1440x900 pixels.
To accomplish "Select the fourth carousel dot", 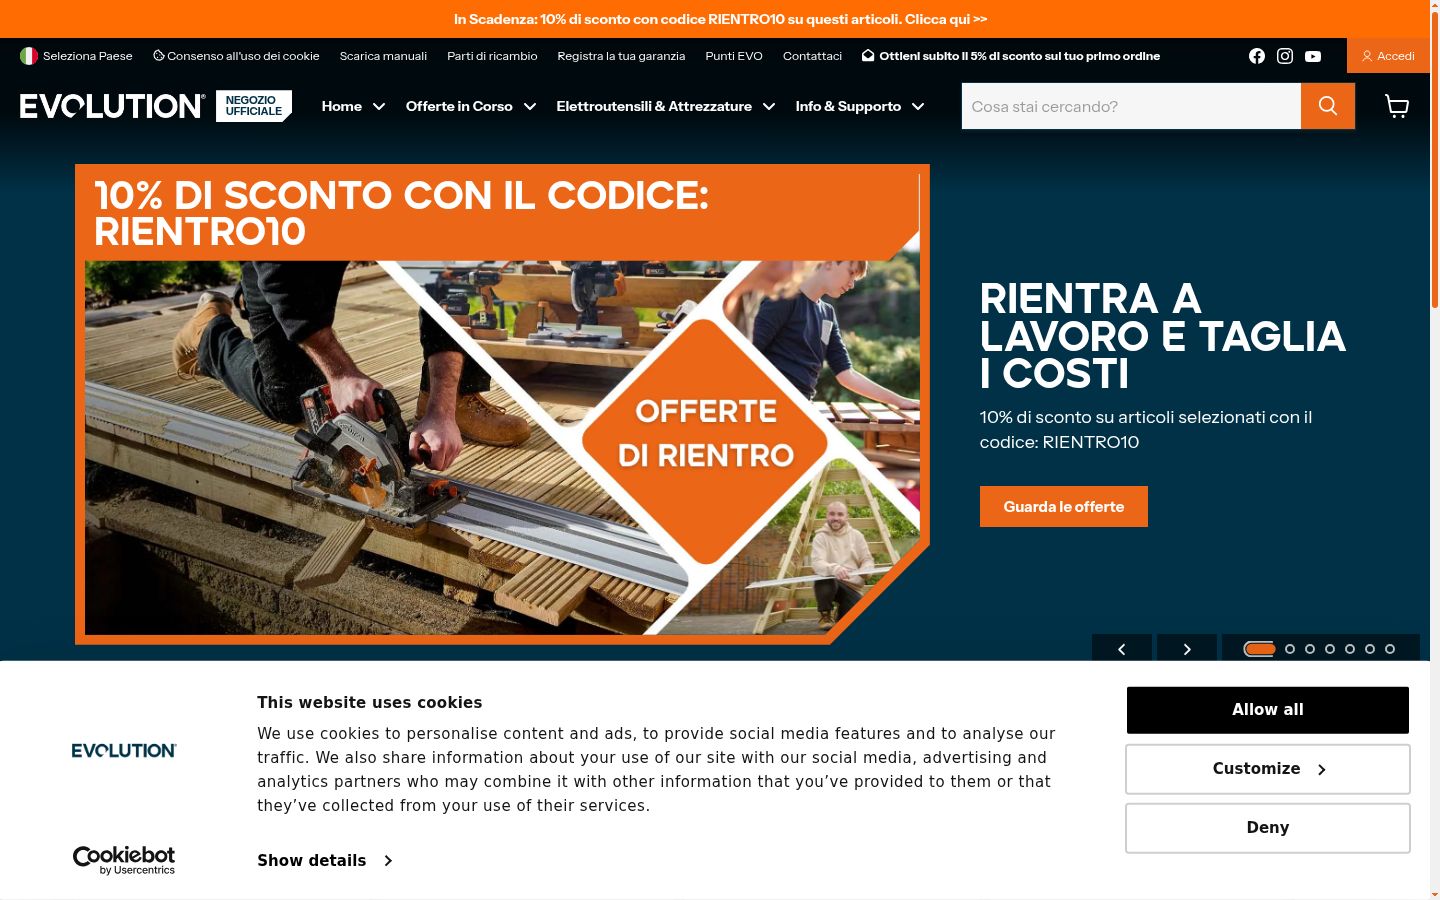I will click(x=1330, y=649).
